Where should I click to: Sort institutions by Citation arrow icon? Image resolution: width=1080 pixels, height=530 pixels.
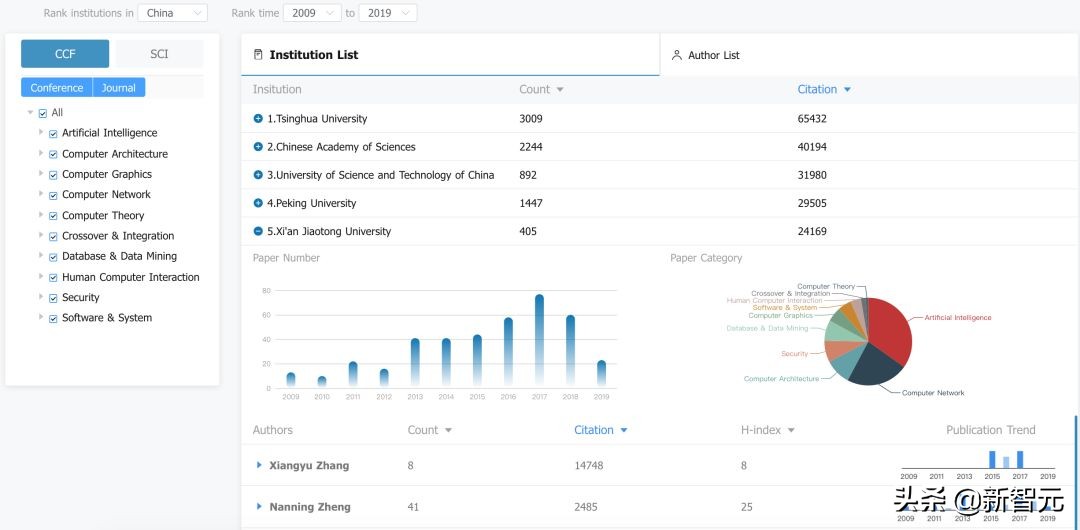coord(848,90)
